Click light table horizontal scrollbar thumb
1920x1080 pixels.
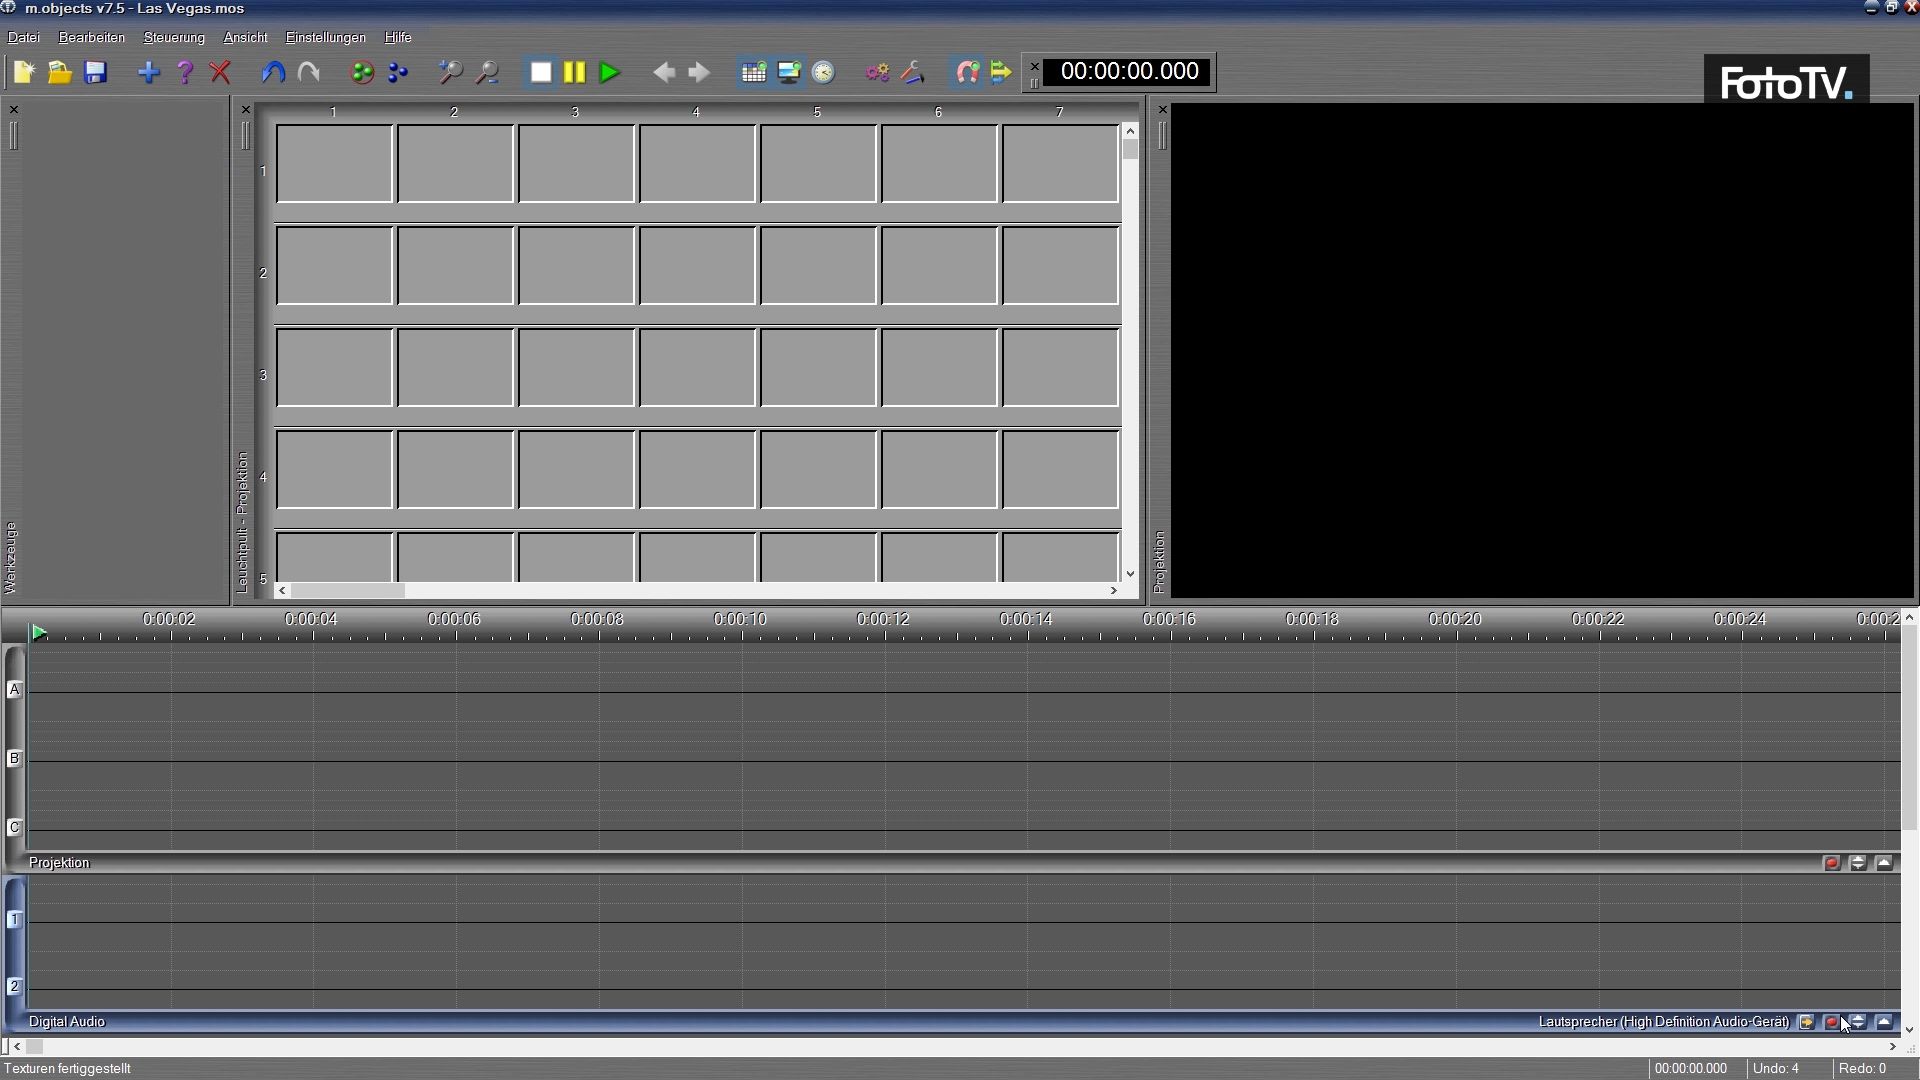(348, 591)
